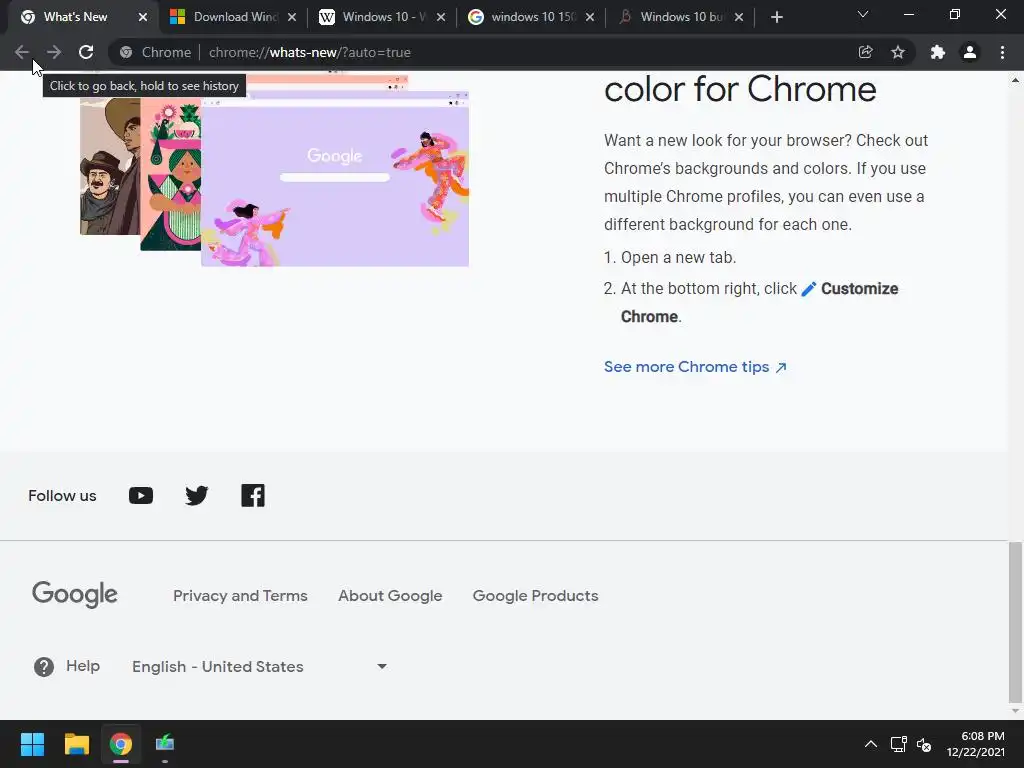This screenshot has width=1024, height=768.
Task: Click the Google footer logo
Action: [74, 594]
